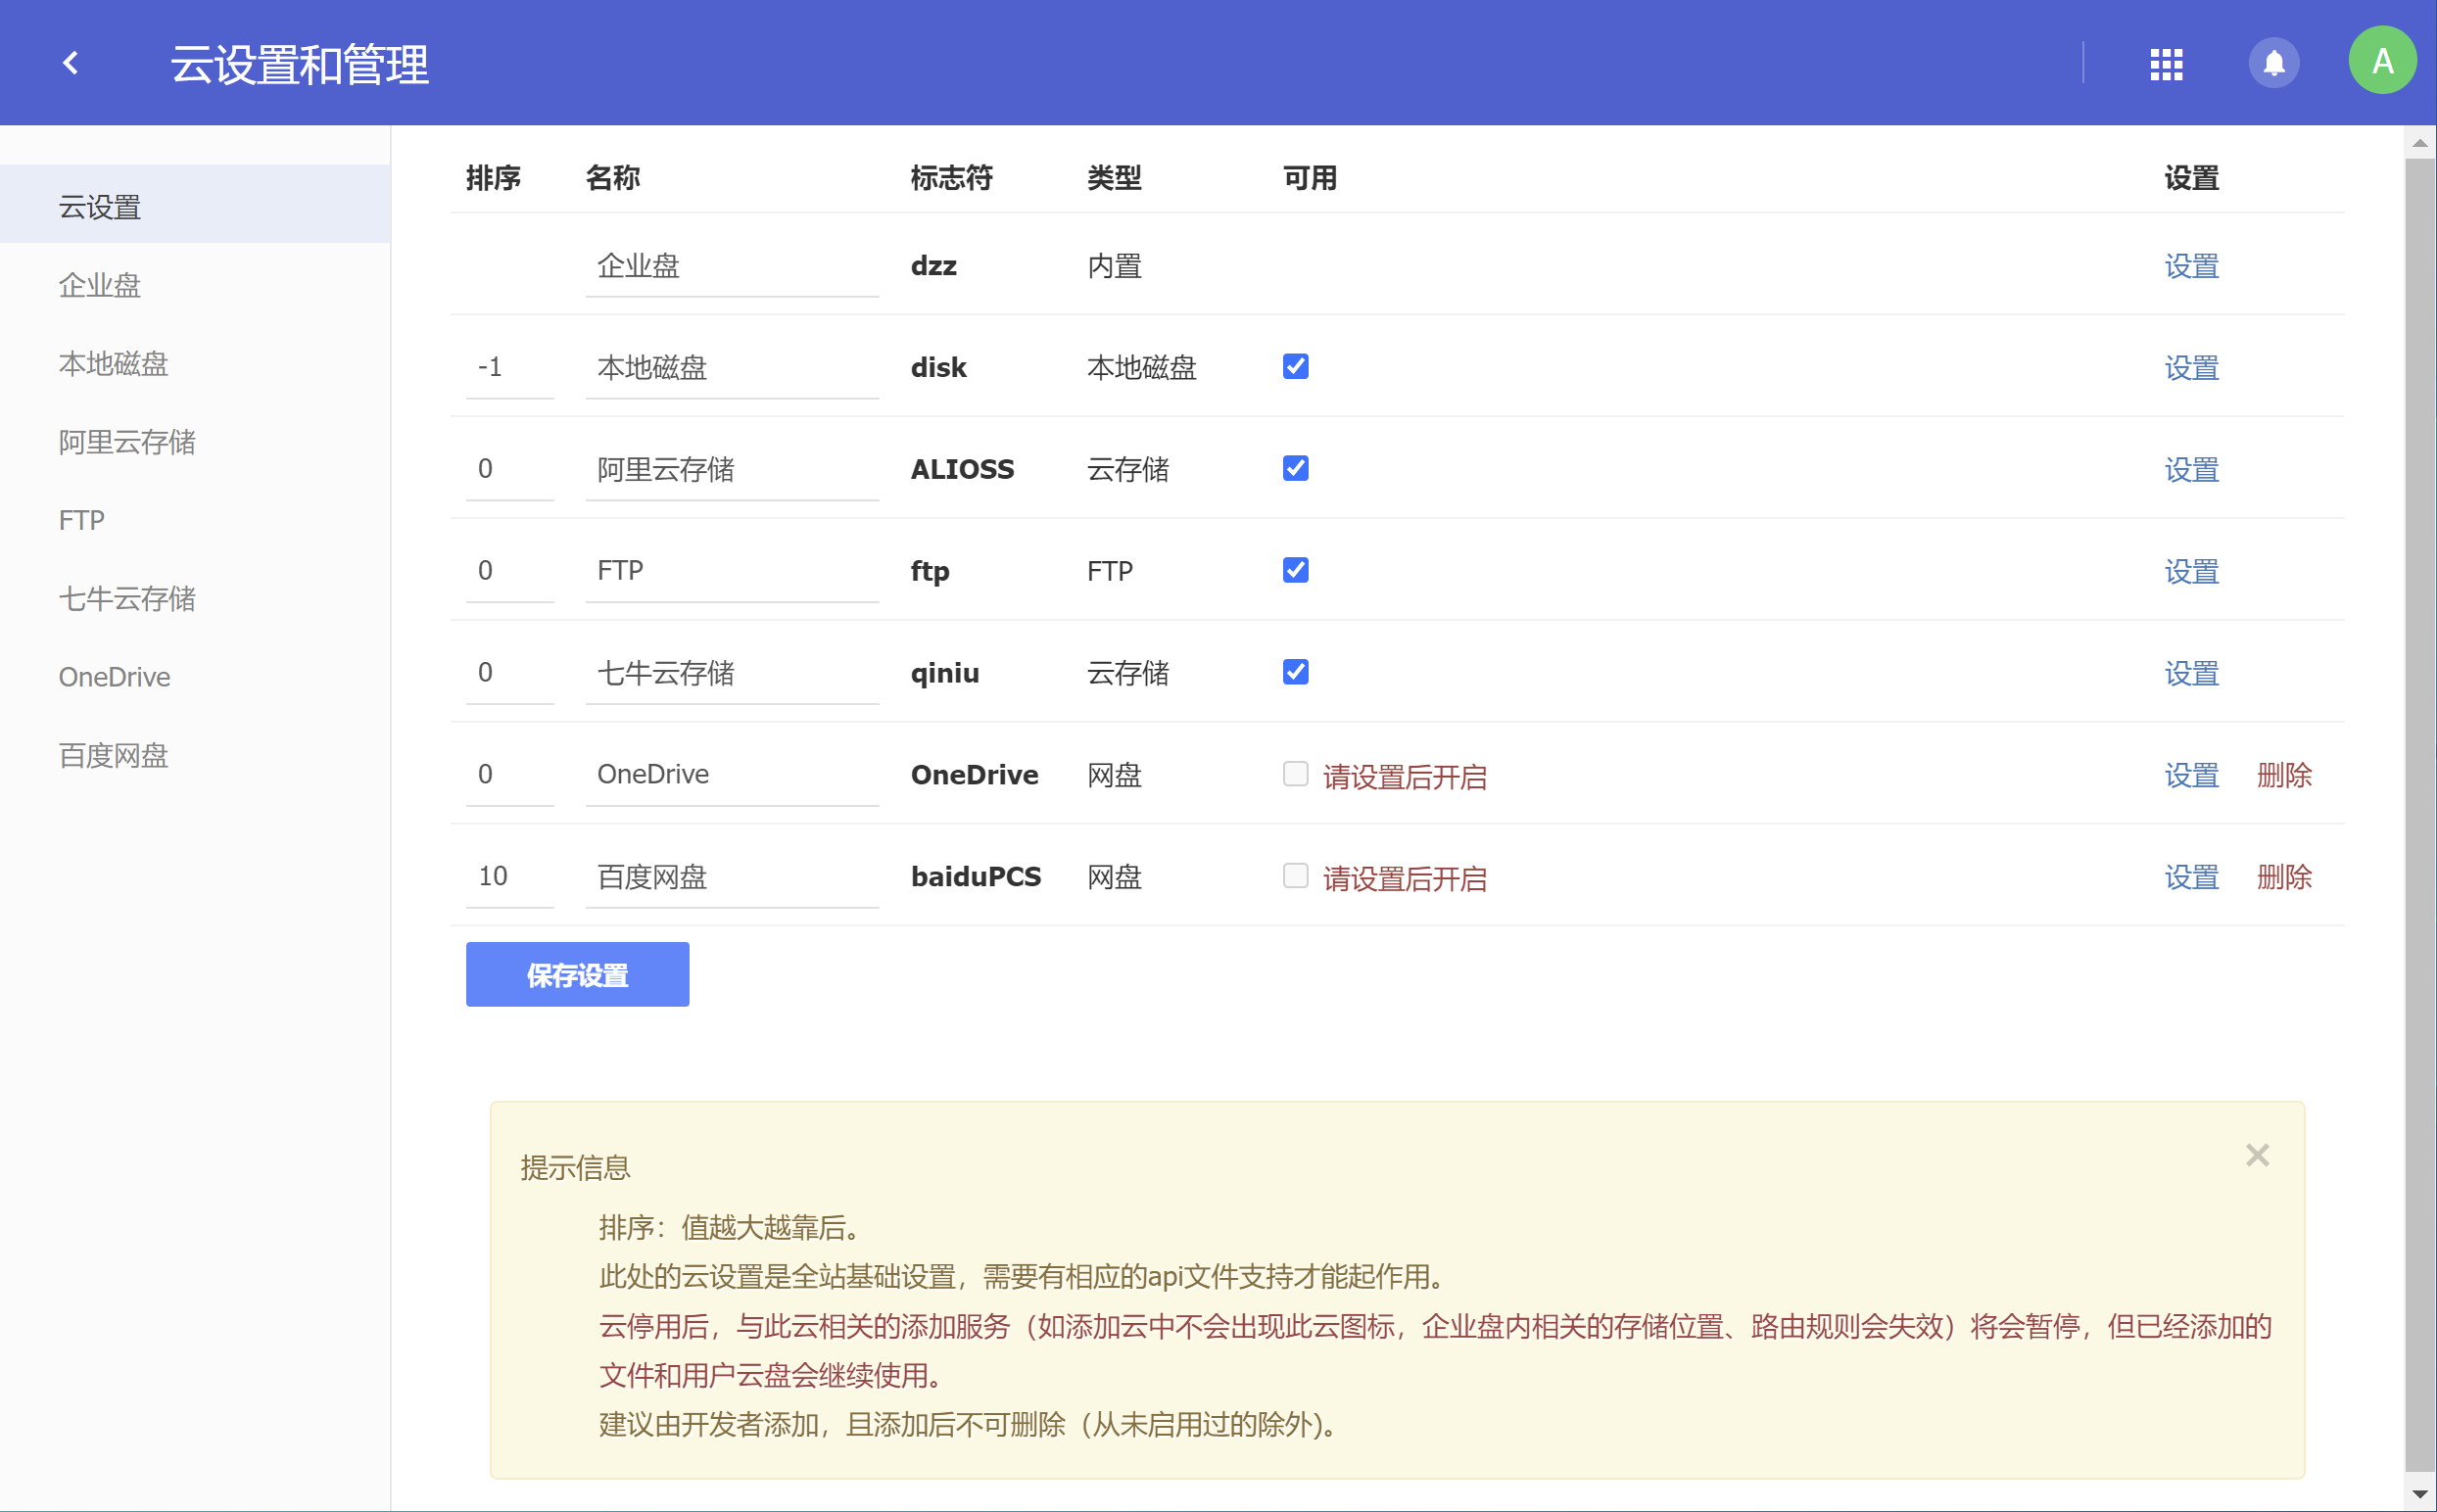Click 设置 link for 百度网盘
This screenshot has width=2437, height=1512.
click(2193, 876)
